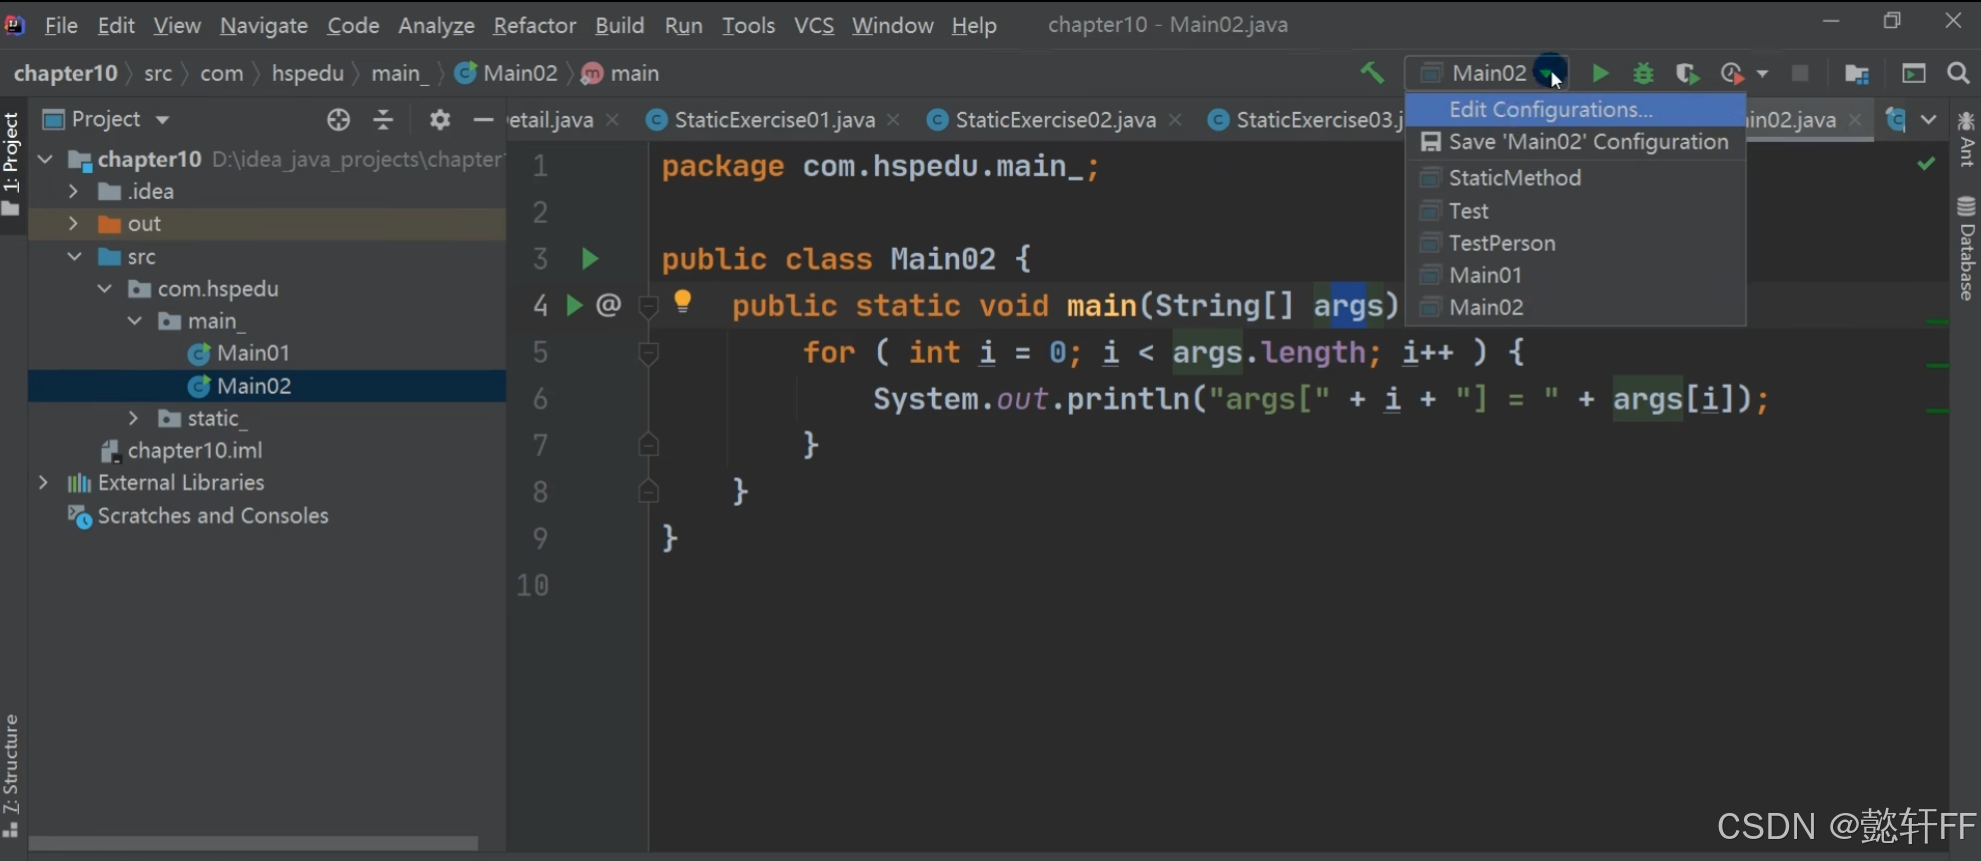Start debugging with the bug icon
1981x861 pixels.
tap(1643, 73)
